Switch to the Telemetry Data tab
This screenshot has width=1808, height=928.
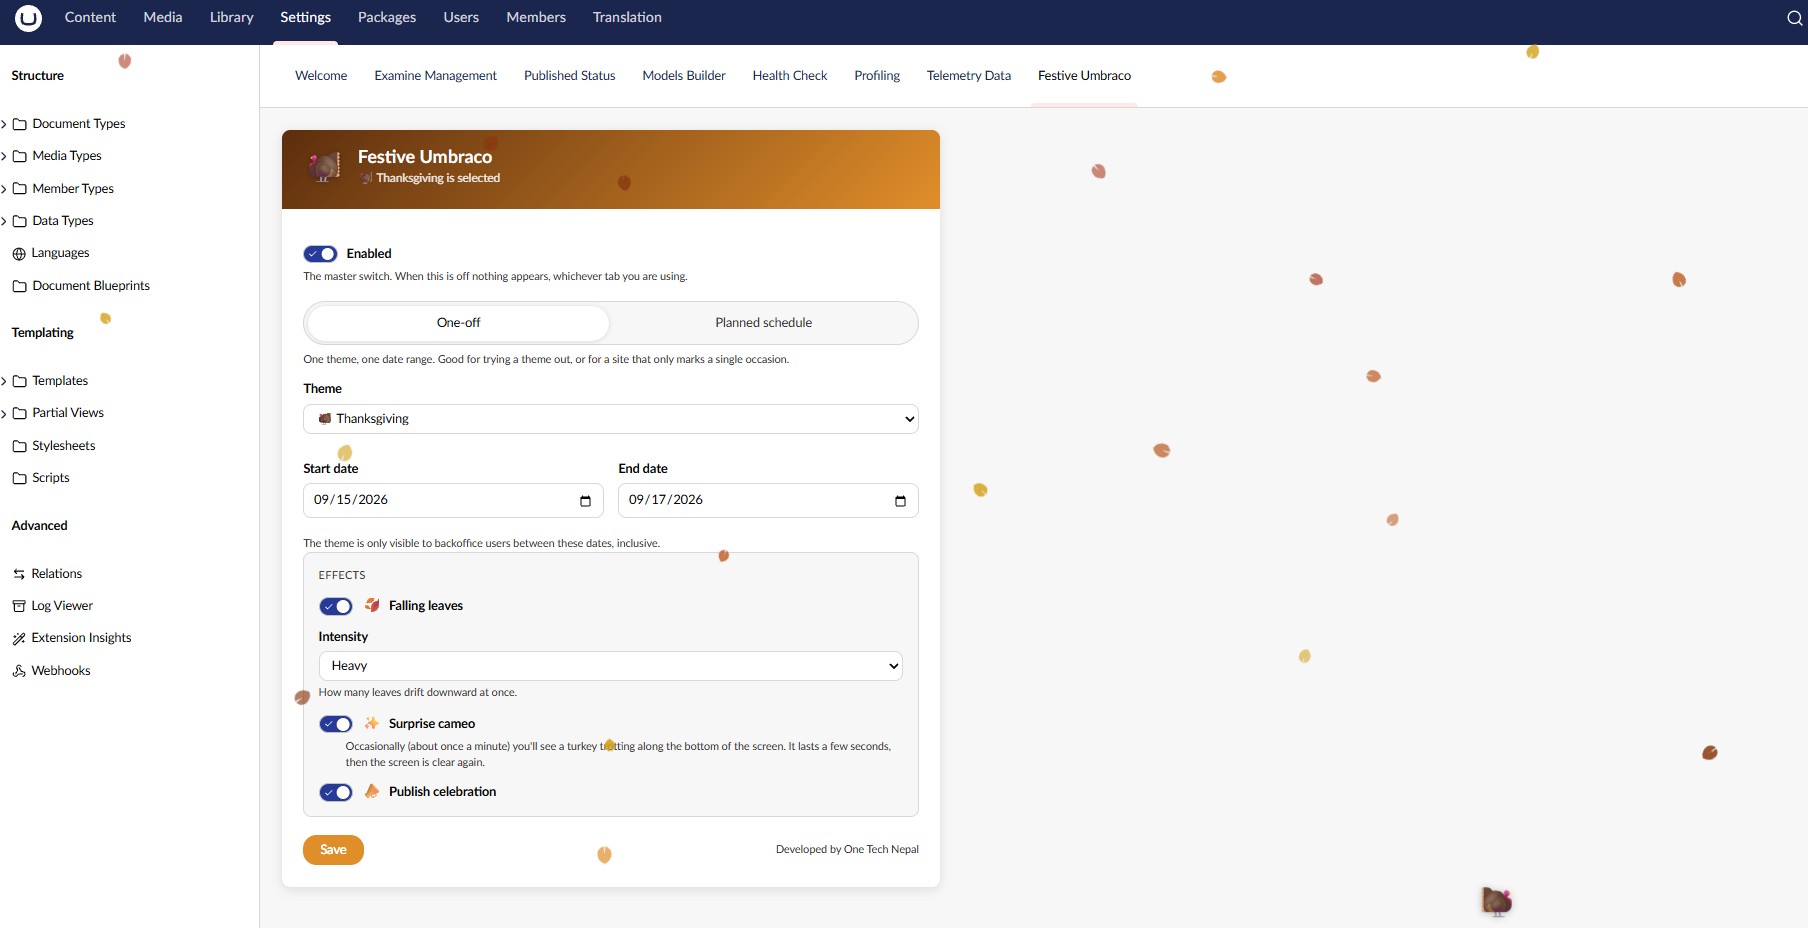pyautogui.click(x=969, y=76)
